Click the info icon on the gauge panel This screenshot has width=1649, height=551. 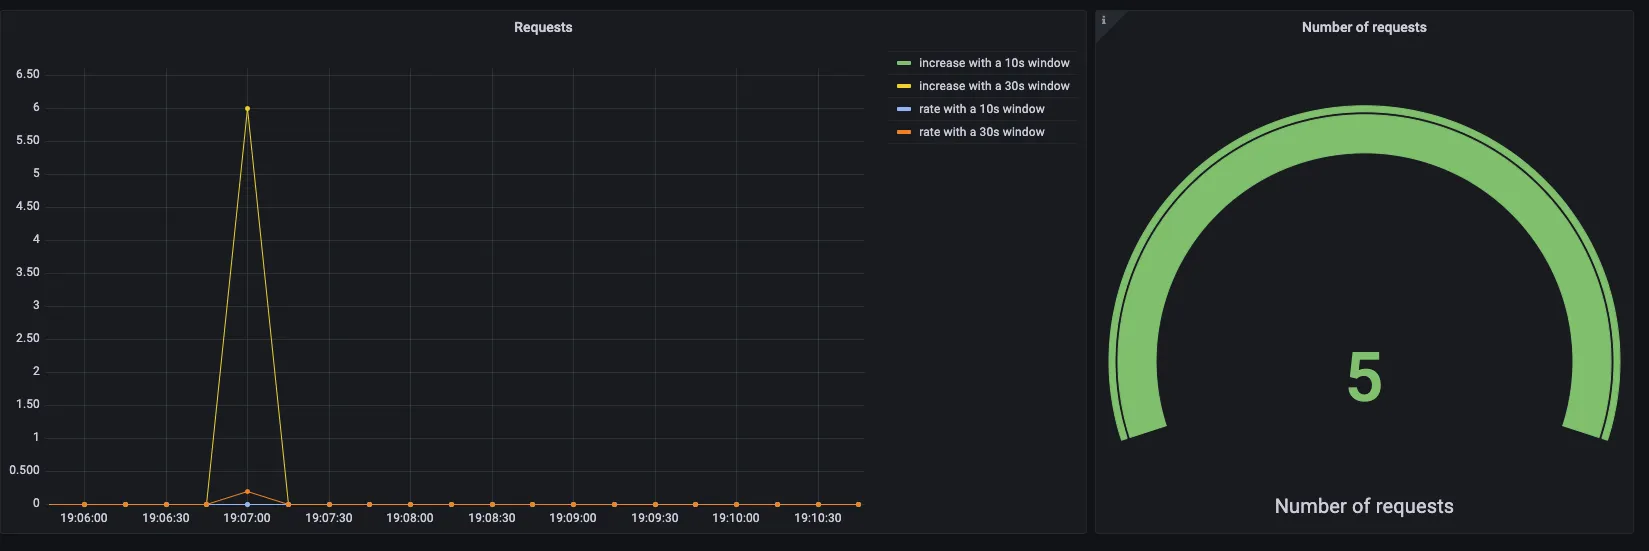point(1103,20)
